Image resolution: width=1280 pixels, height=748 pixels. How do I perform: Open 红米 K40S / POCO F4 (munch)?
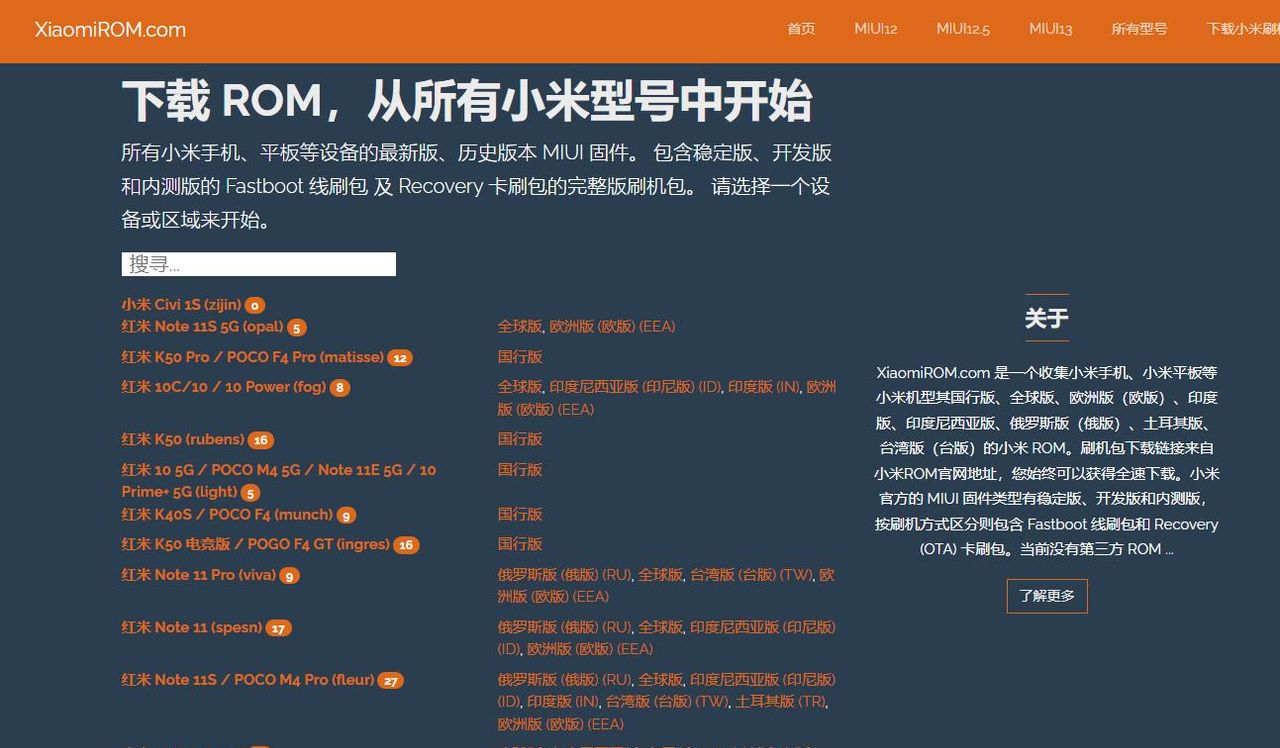227,514
